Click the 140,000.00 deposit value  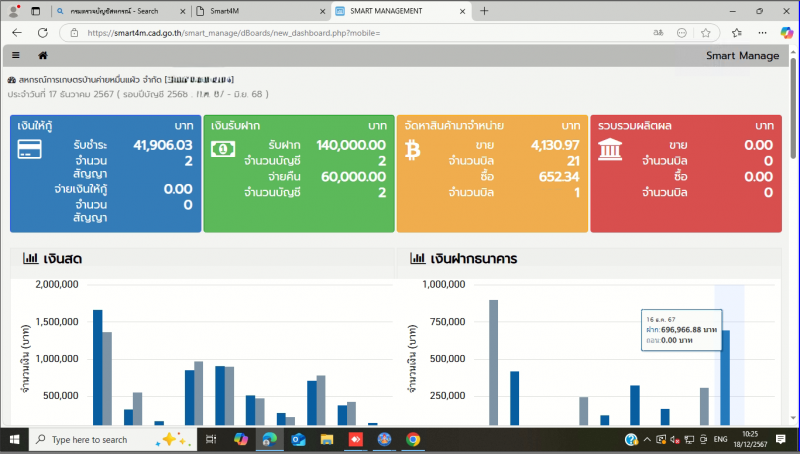pos(351,145)
